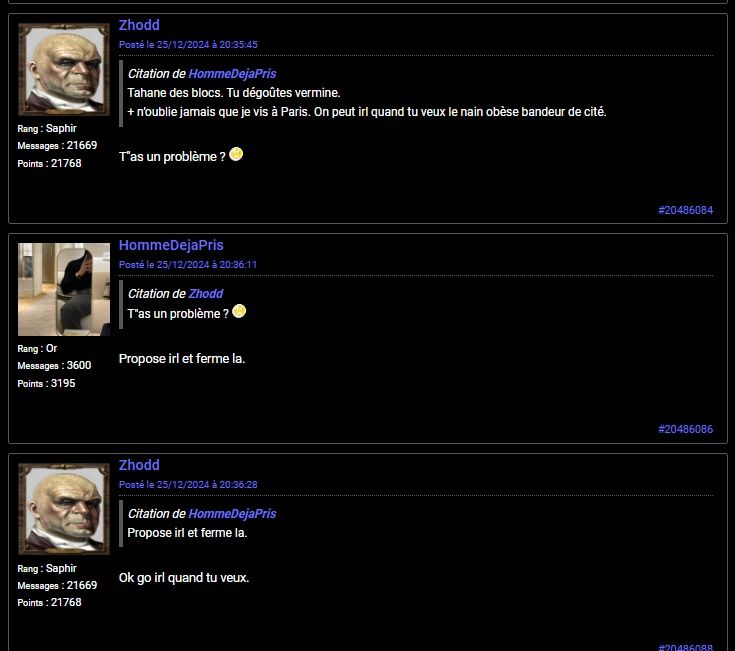The image size is (735, 651).
Task: Open permalink #20486088 at the bottom
Action: (x=685, y=647)
